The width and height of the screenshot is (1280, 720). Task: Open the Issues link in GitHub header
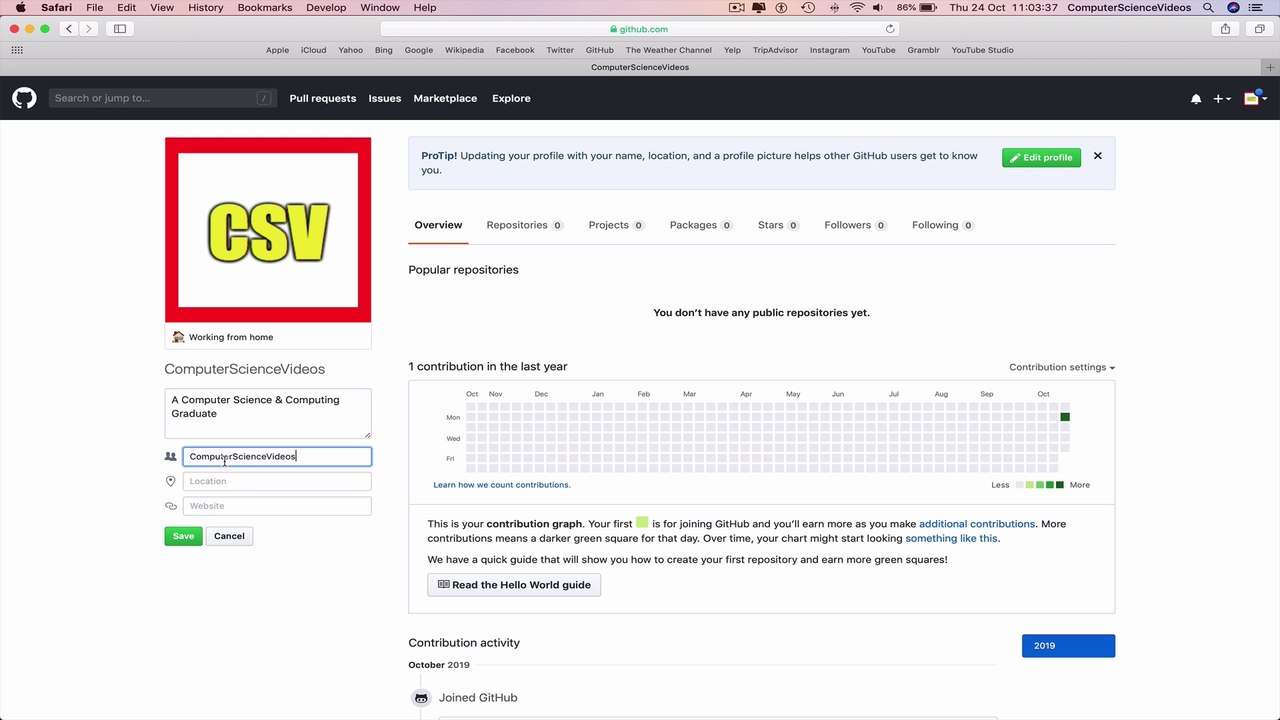(385, 98)
